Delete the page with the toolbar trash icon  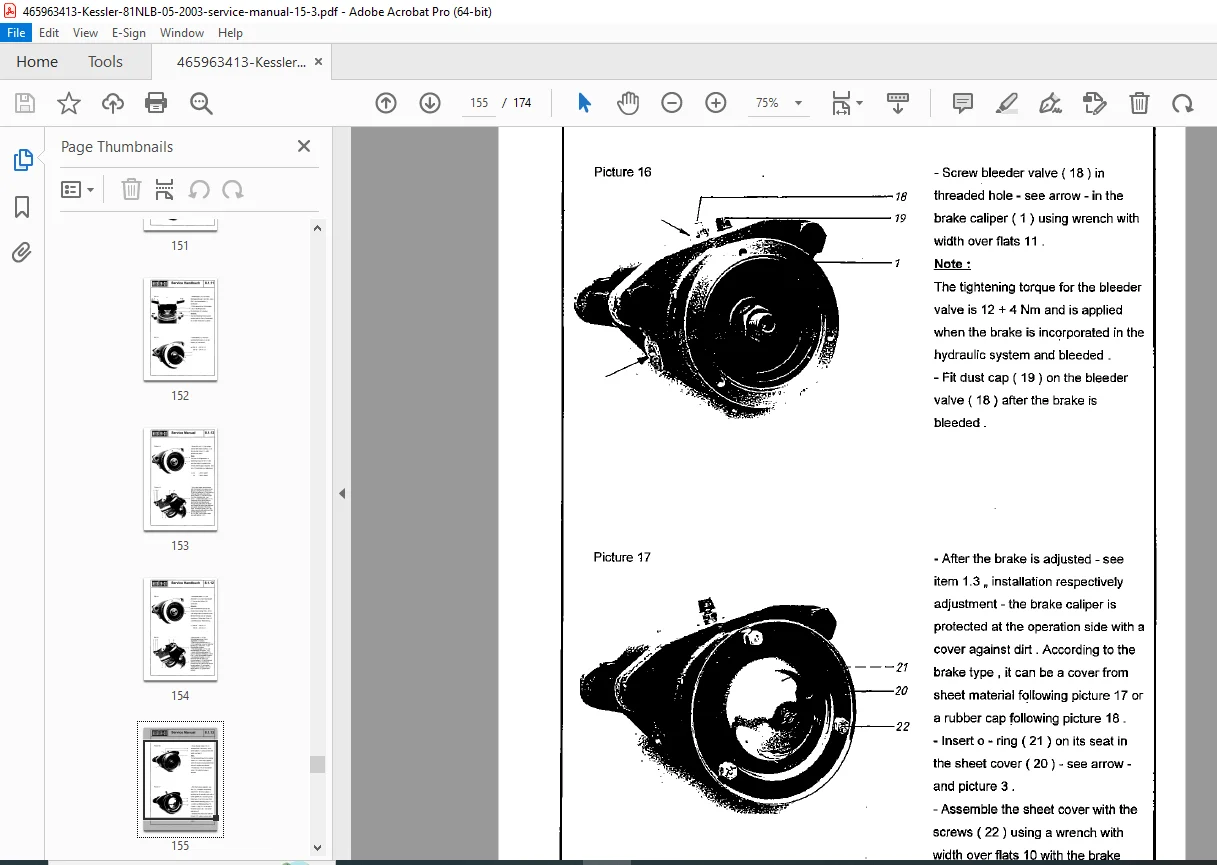click(1139, 103)
